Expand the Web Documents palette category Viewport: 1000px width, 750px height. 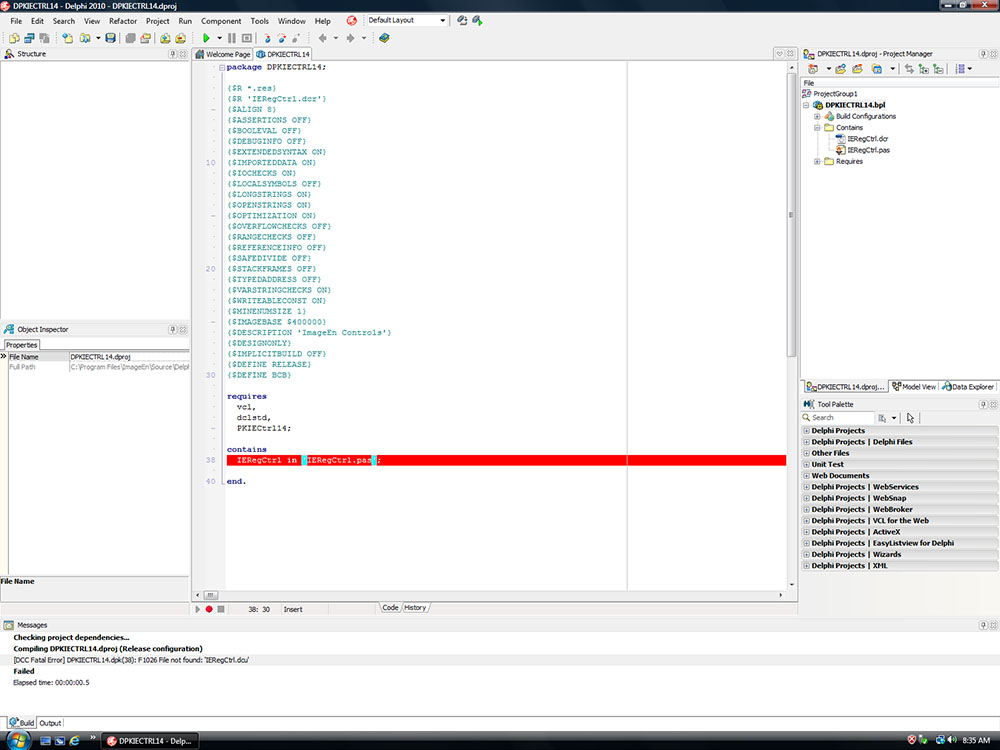807,476
